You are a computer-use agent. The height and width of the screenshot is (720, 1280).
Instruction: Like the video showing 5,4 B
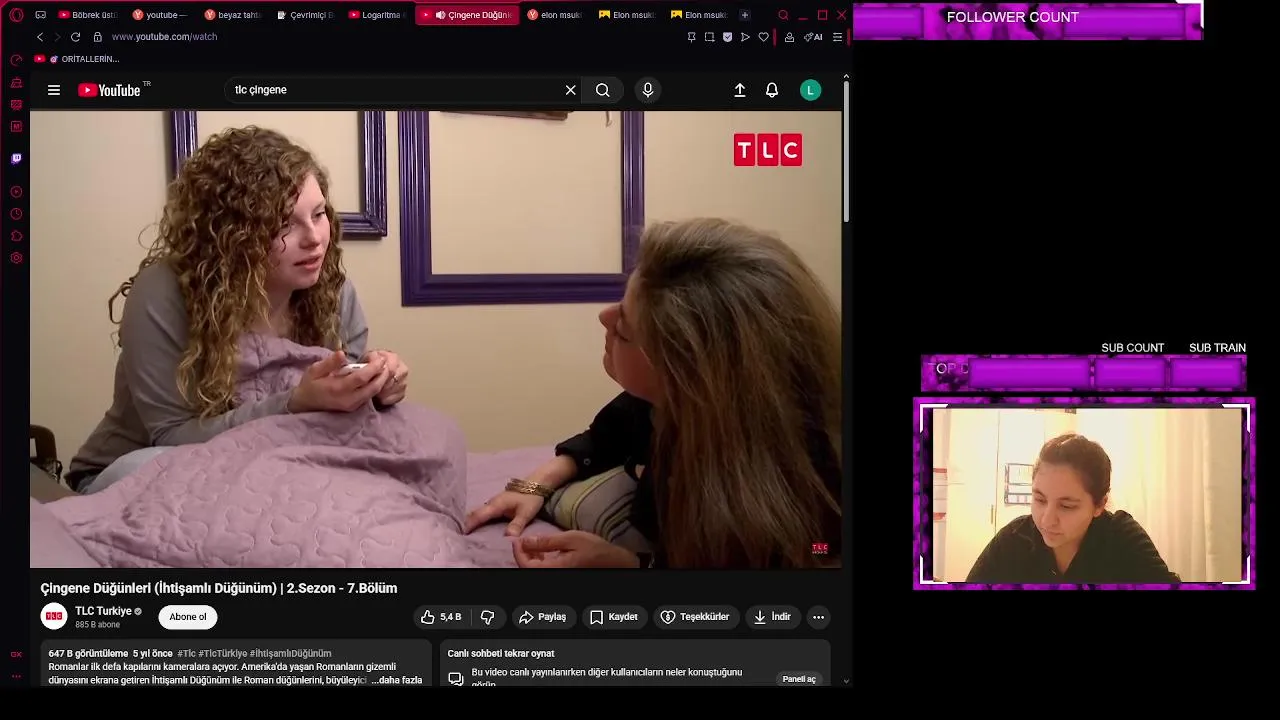[x=440, y=617]
